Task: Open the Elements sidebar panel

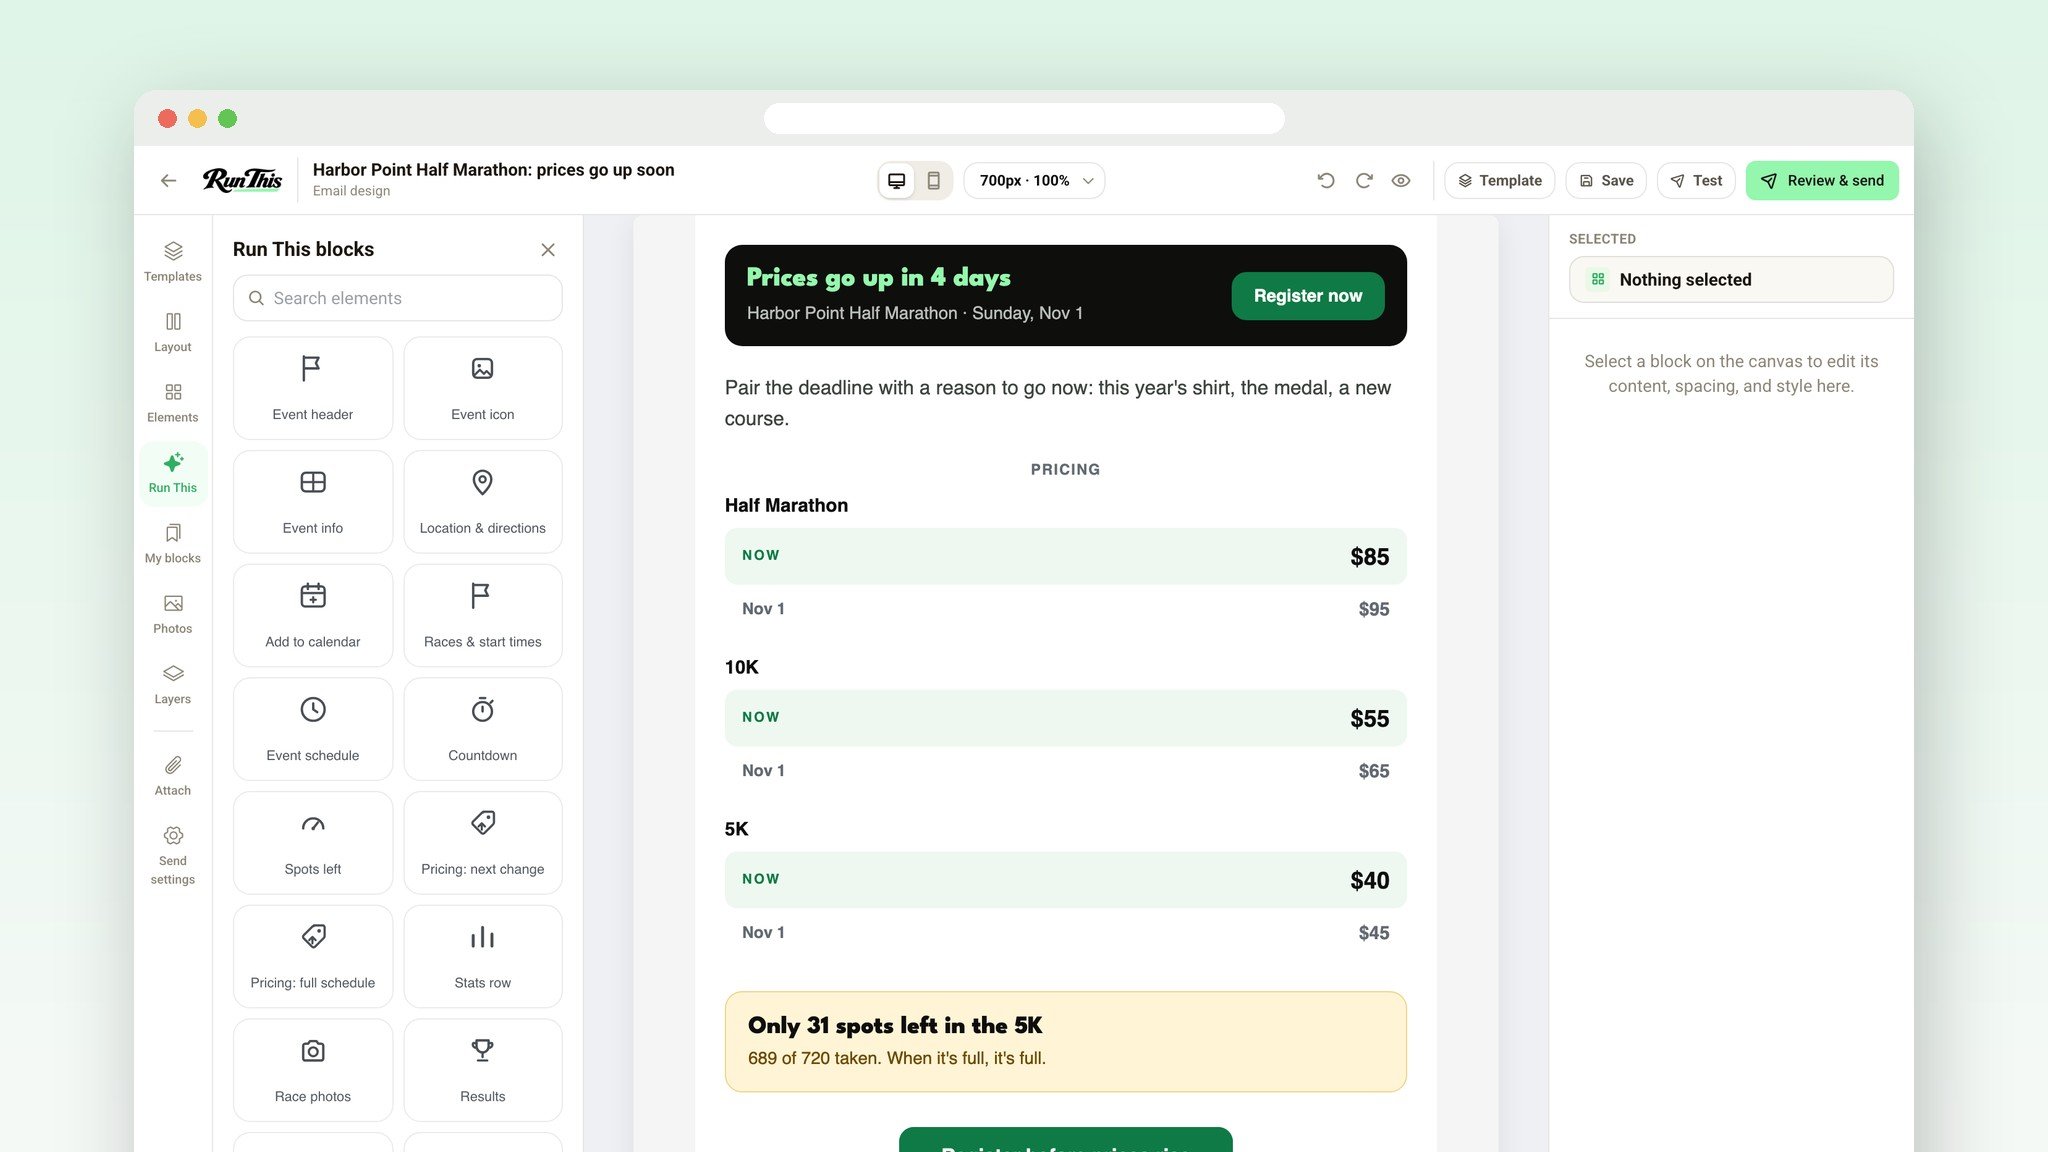Action: (172, 402)
